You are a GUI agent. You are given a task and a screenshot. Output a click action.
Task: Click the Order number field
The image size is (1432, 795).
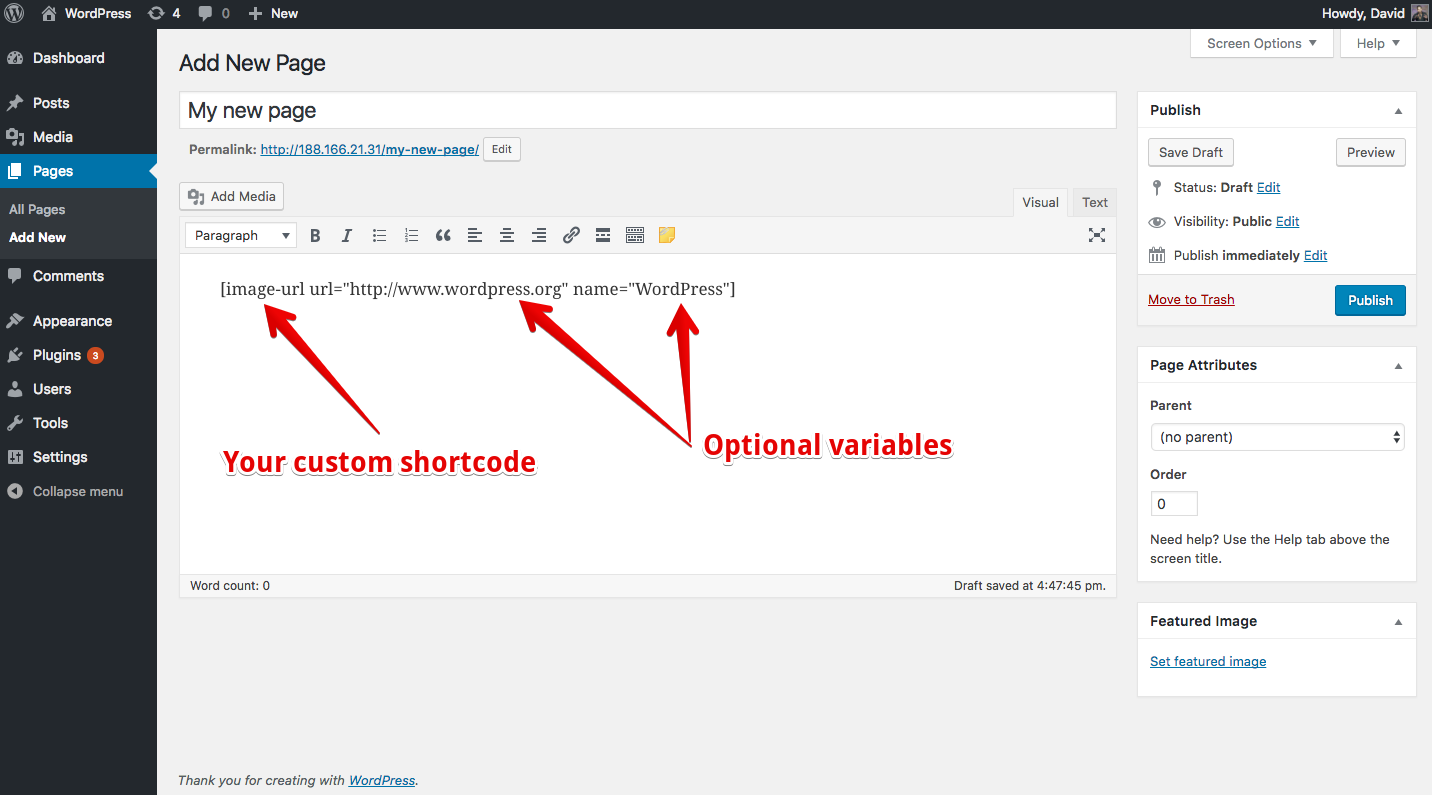tap(1174, 504)
